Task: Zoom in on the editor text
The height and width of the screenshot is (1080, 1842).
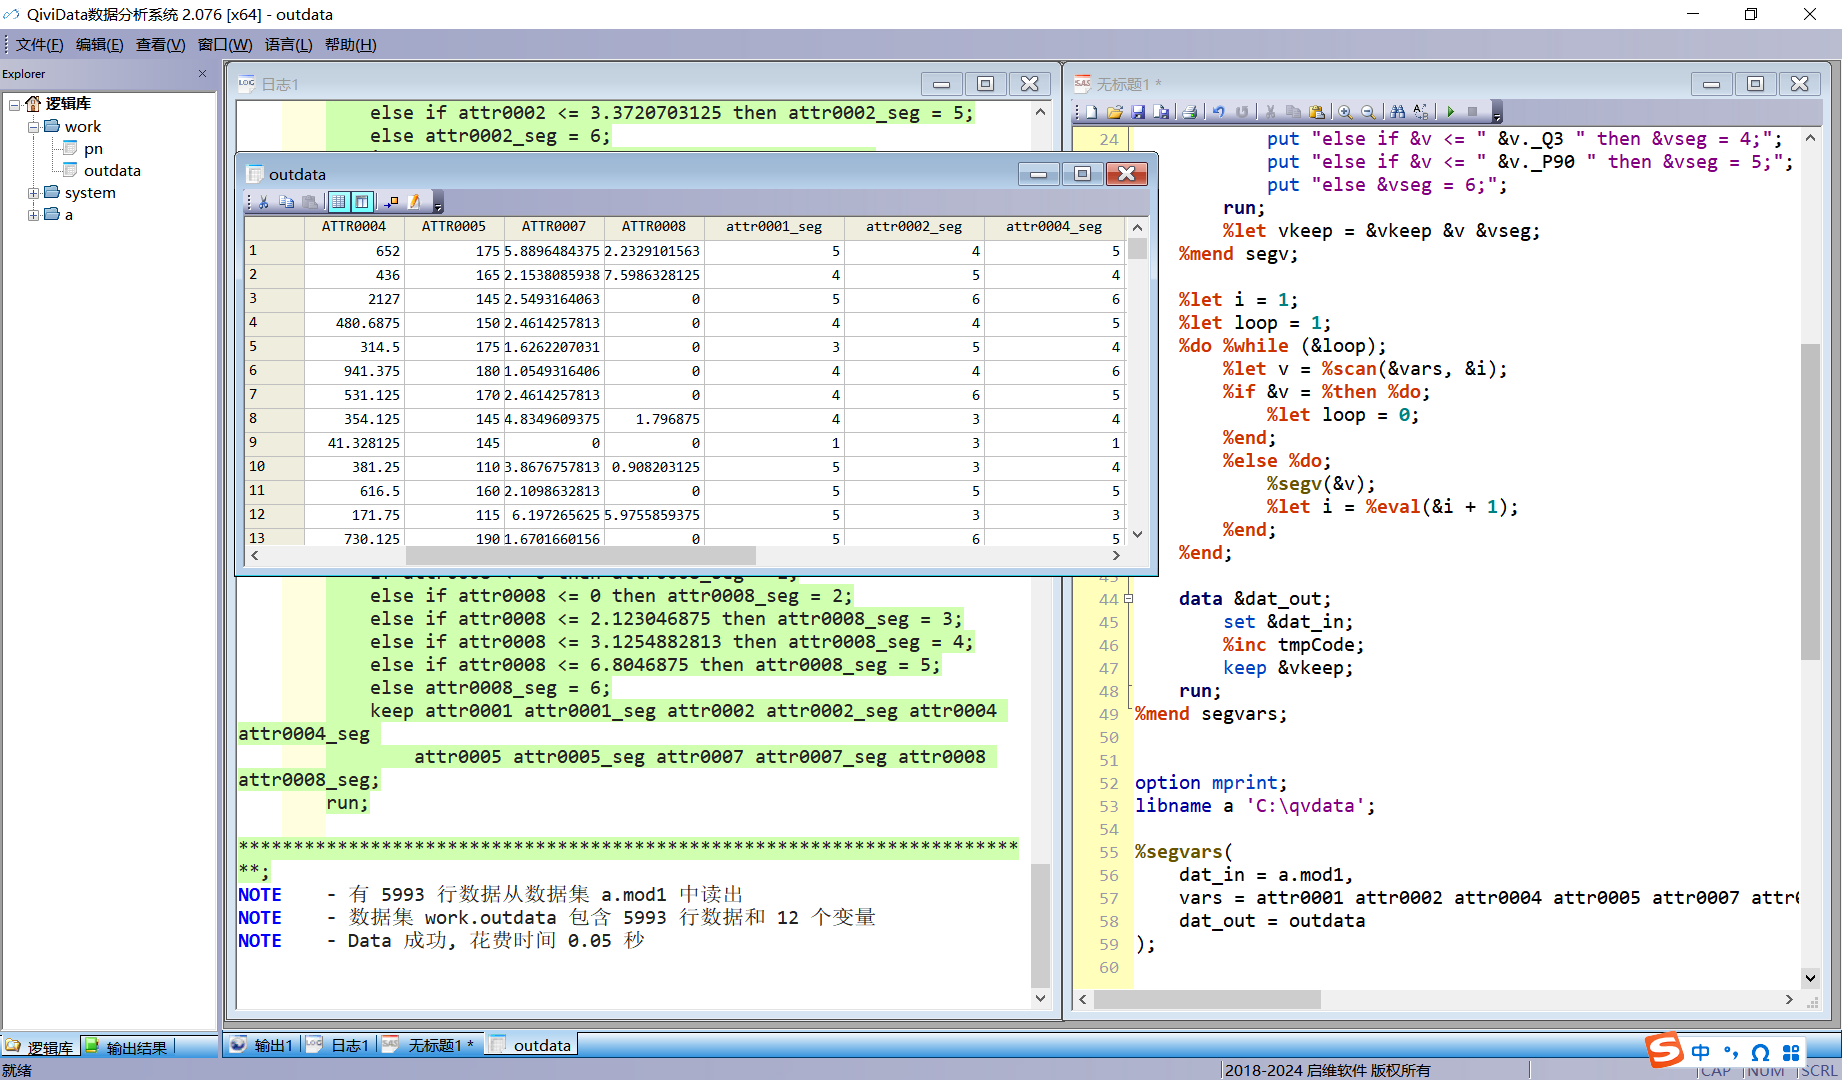Action: click(x=1345, y=112)
